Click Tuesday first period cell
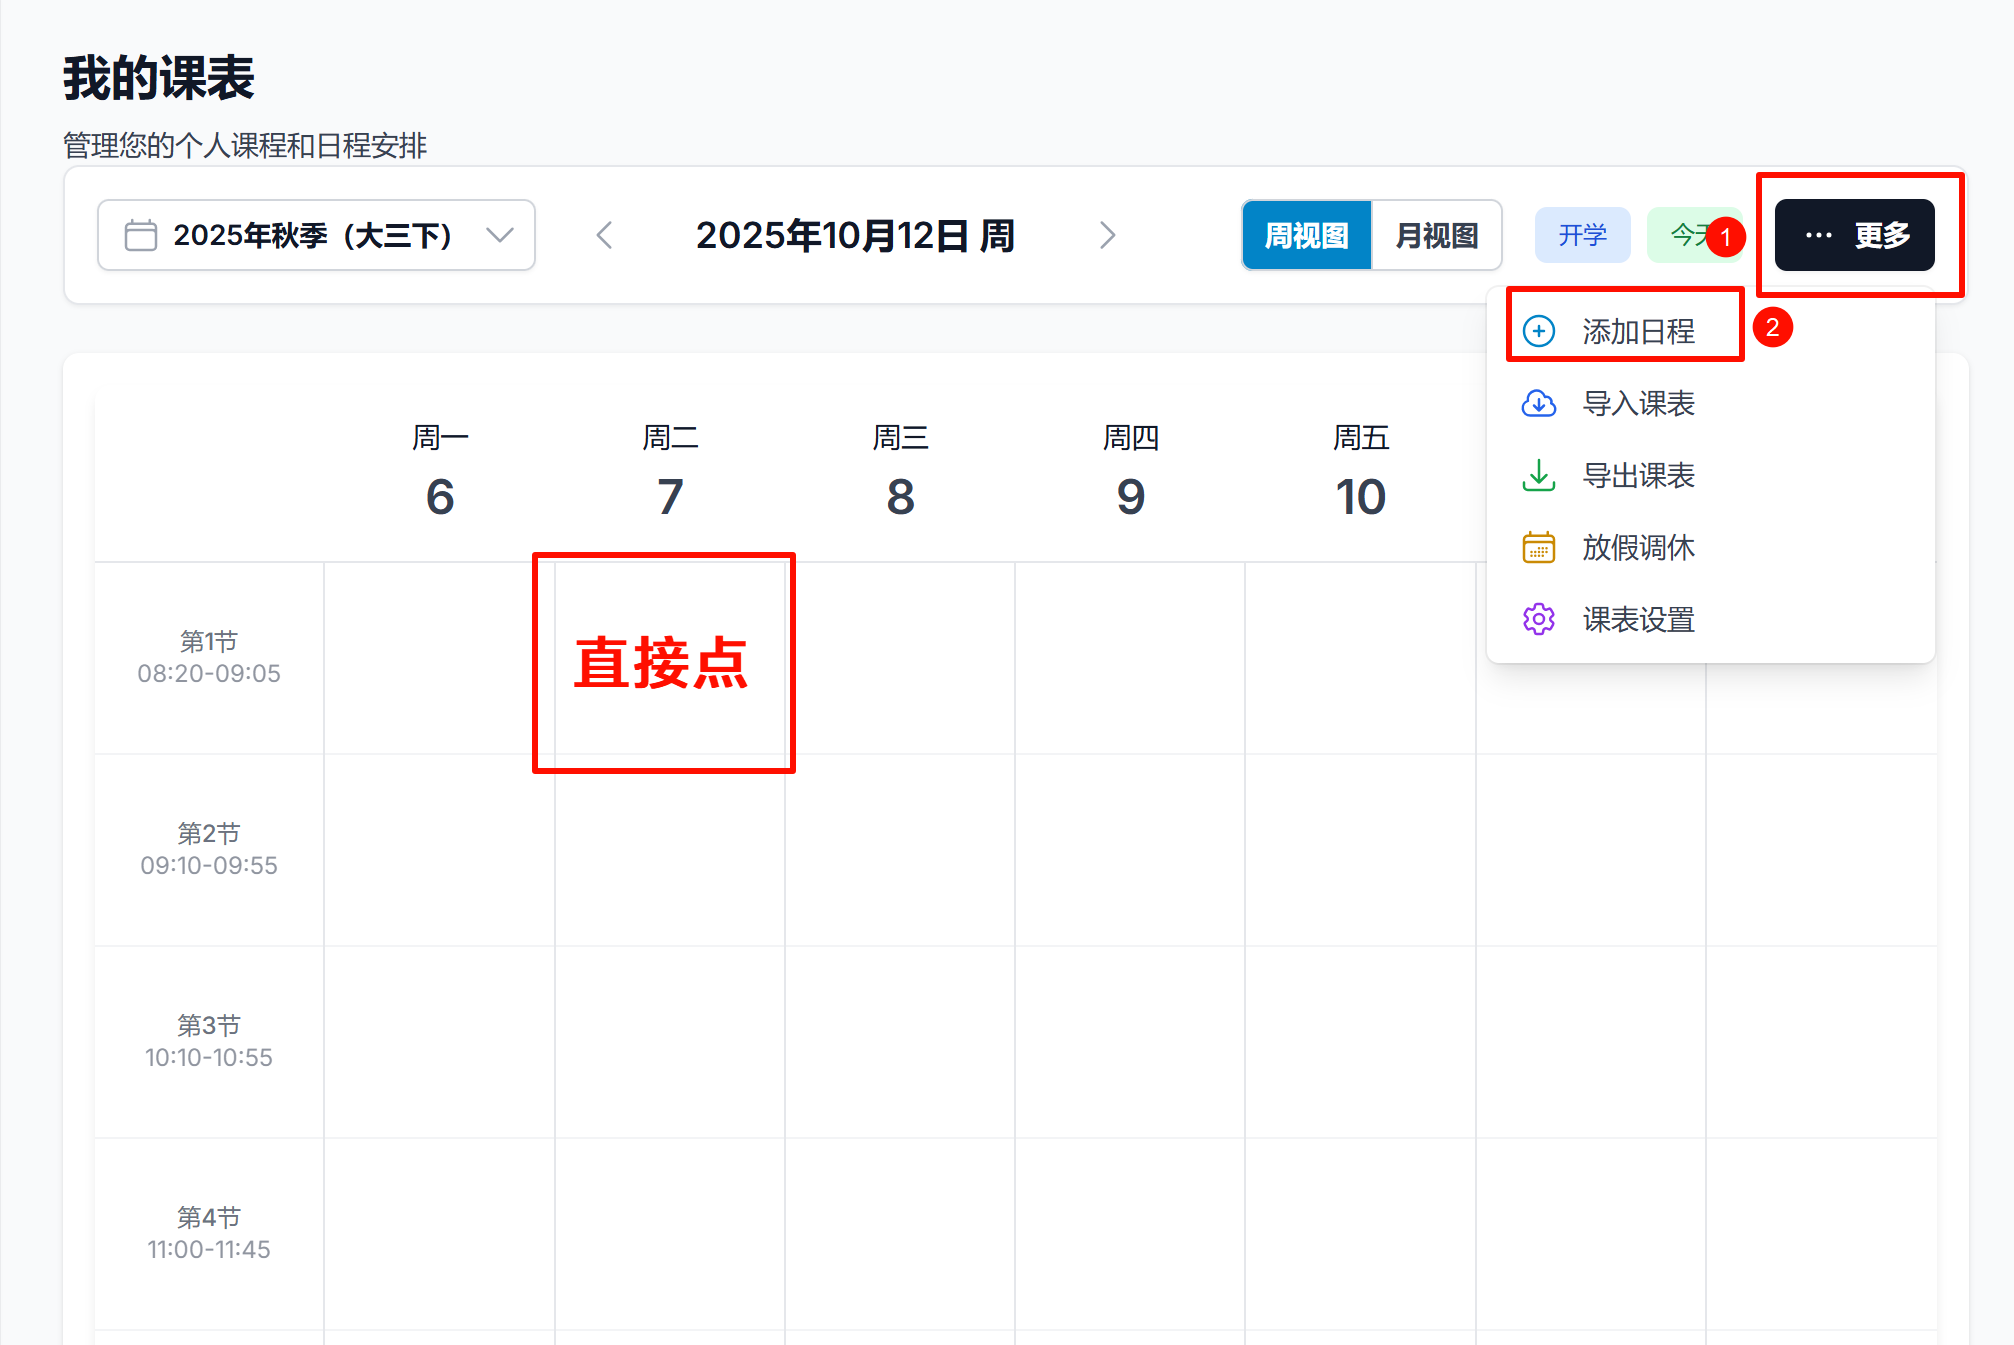Viewport: 2014px width, 1345px height. tap(668, 658)
